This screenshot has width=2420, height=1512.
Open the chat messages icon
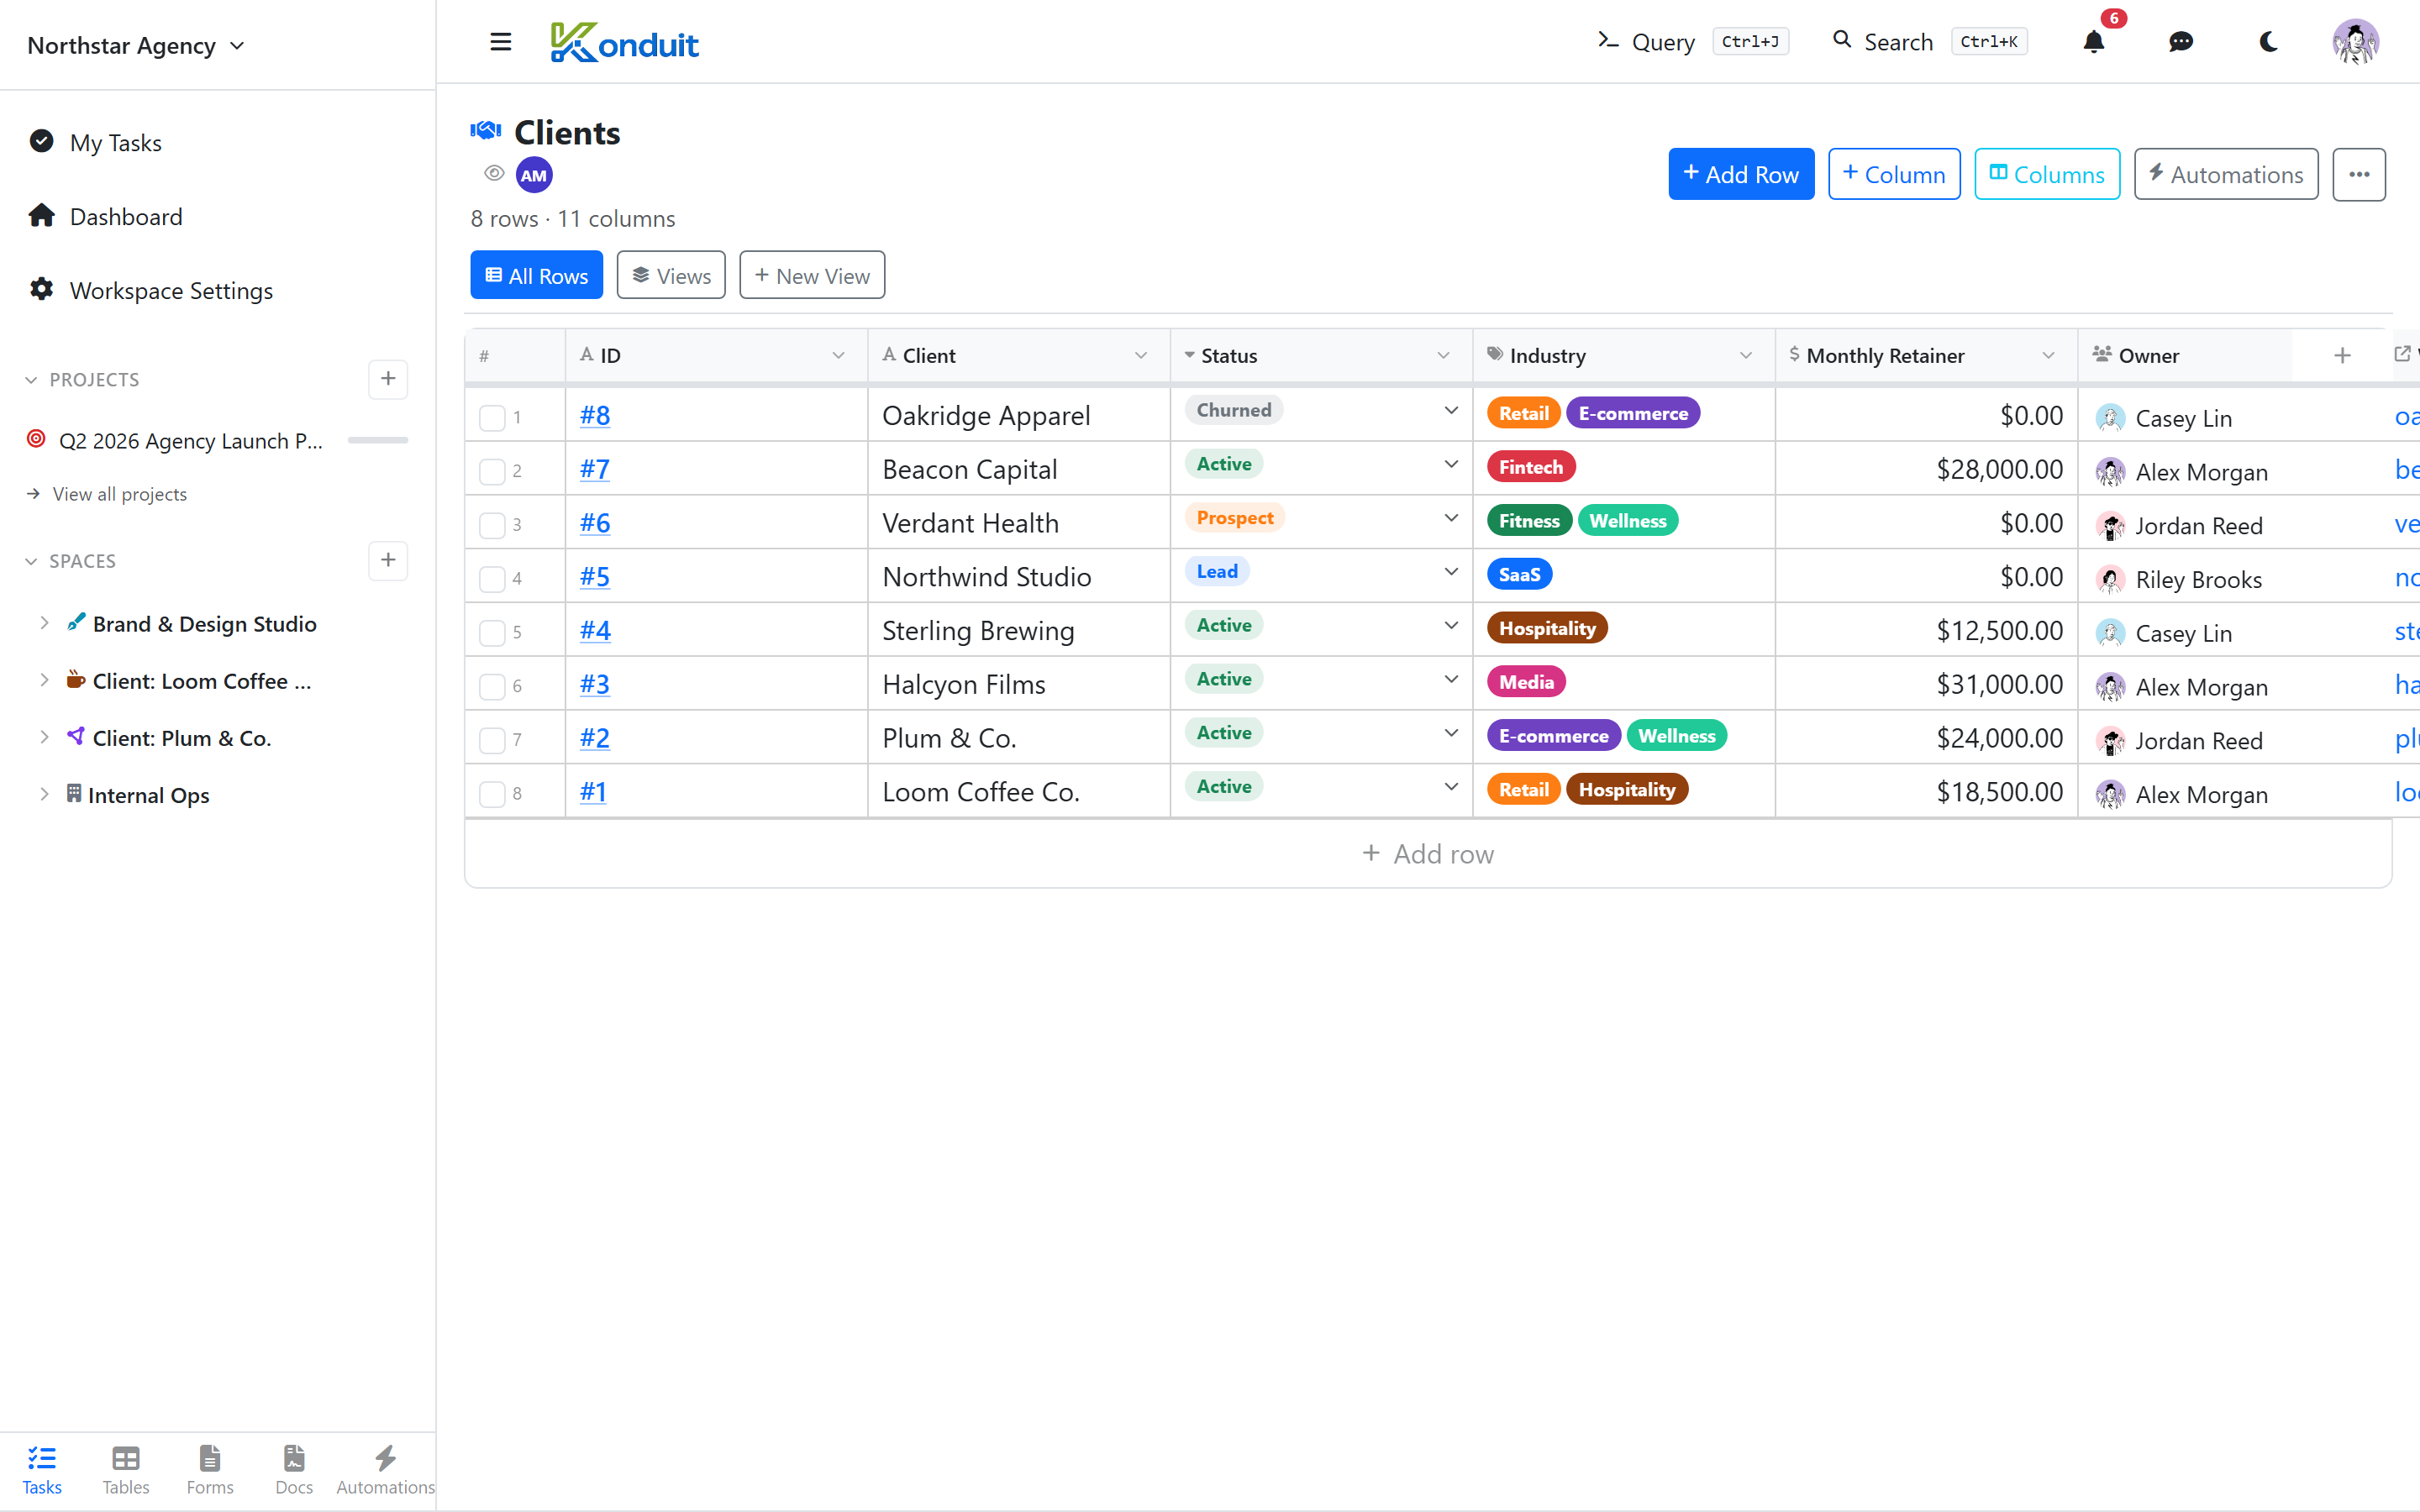[x=2181, y=42]
